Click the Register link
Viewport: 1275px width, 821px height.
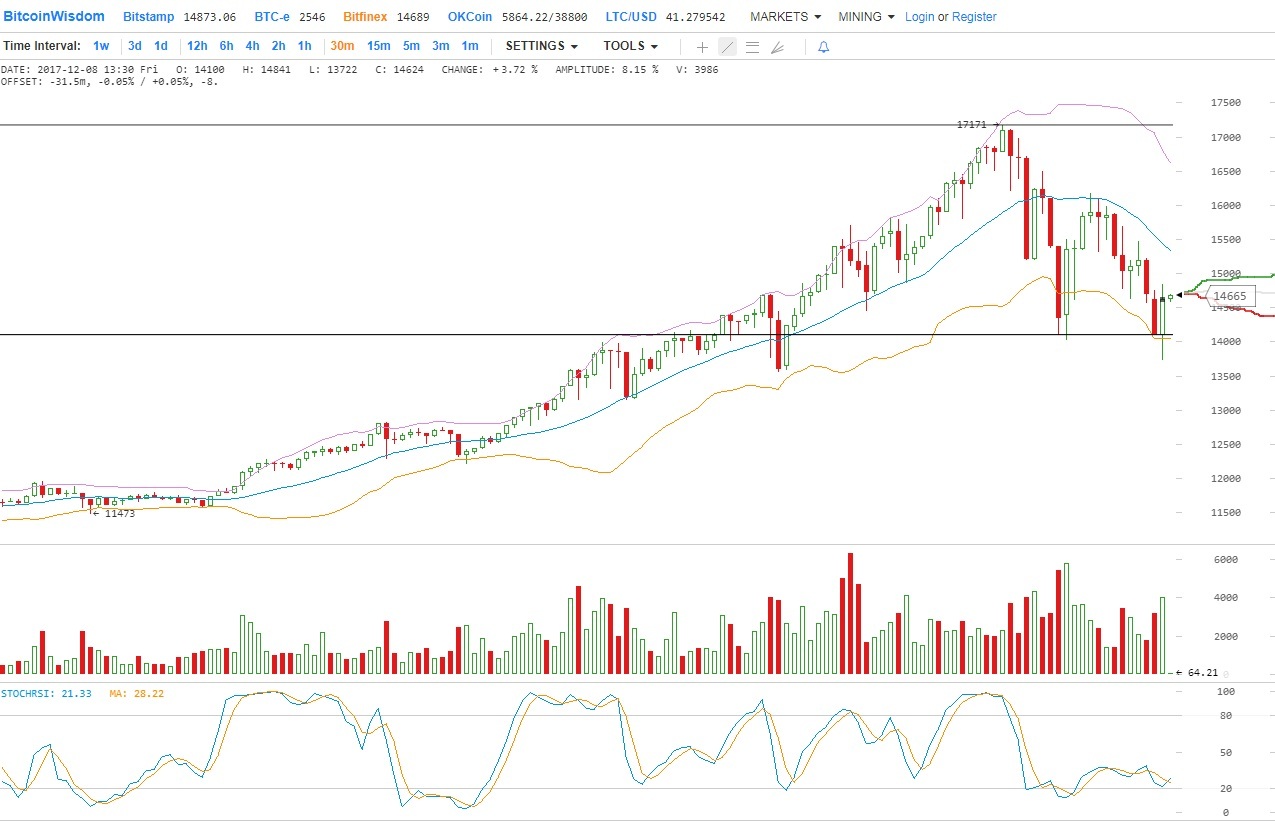click(x=974, y=17)
